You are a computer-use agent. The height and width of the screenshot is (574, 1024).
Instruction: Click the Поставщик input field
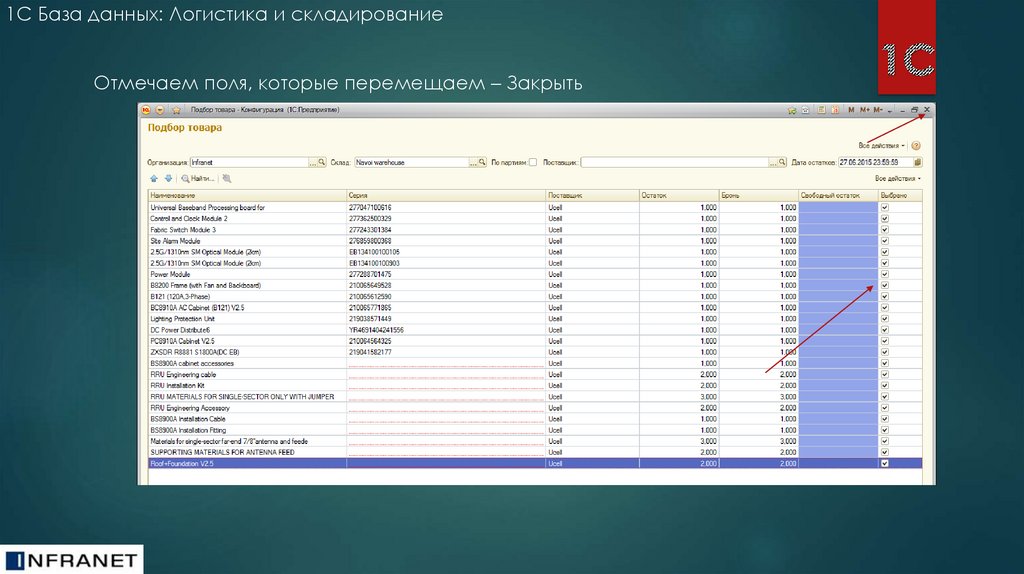tap(673, 161)
